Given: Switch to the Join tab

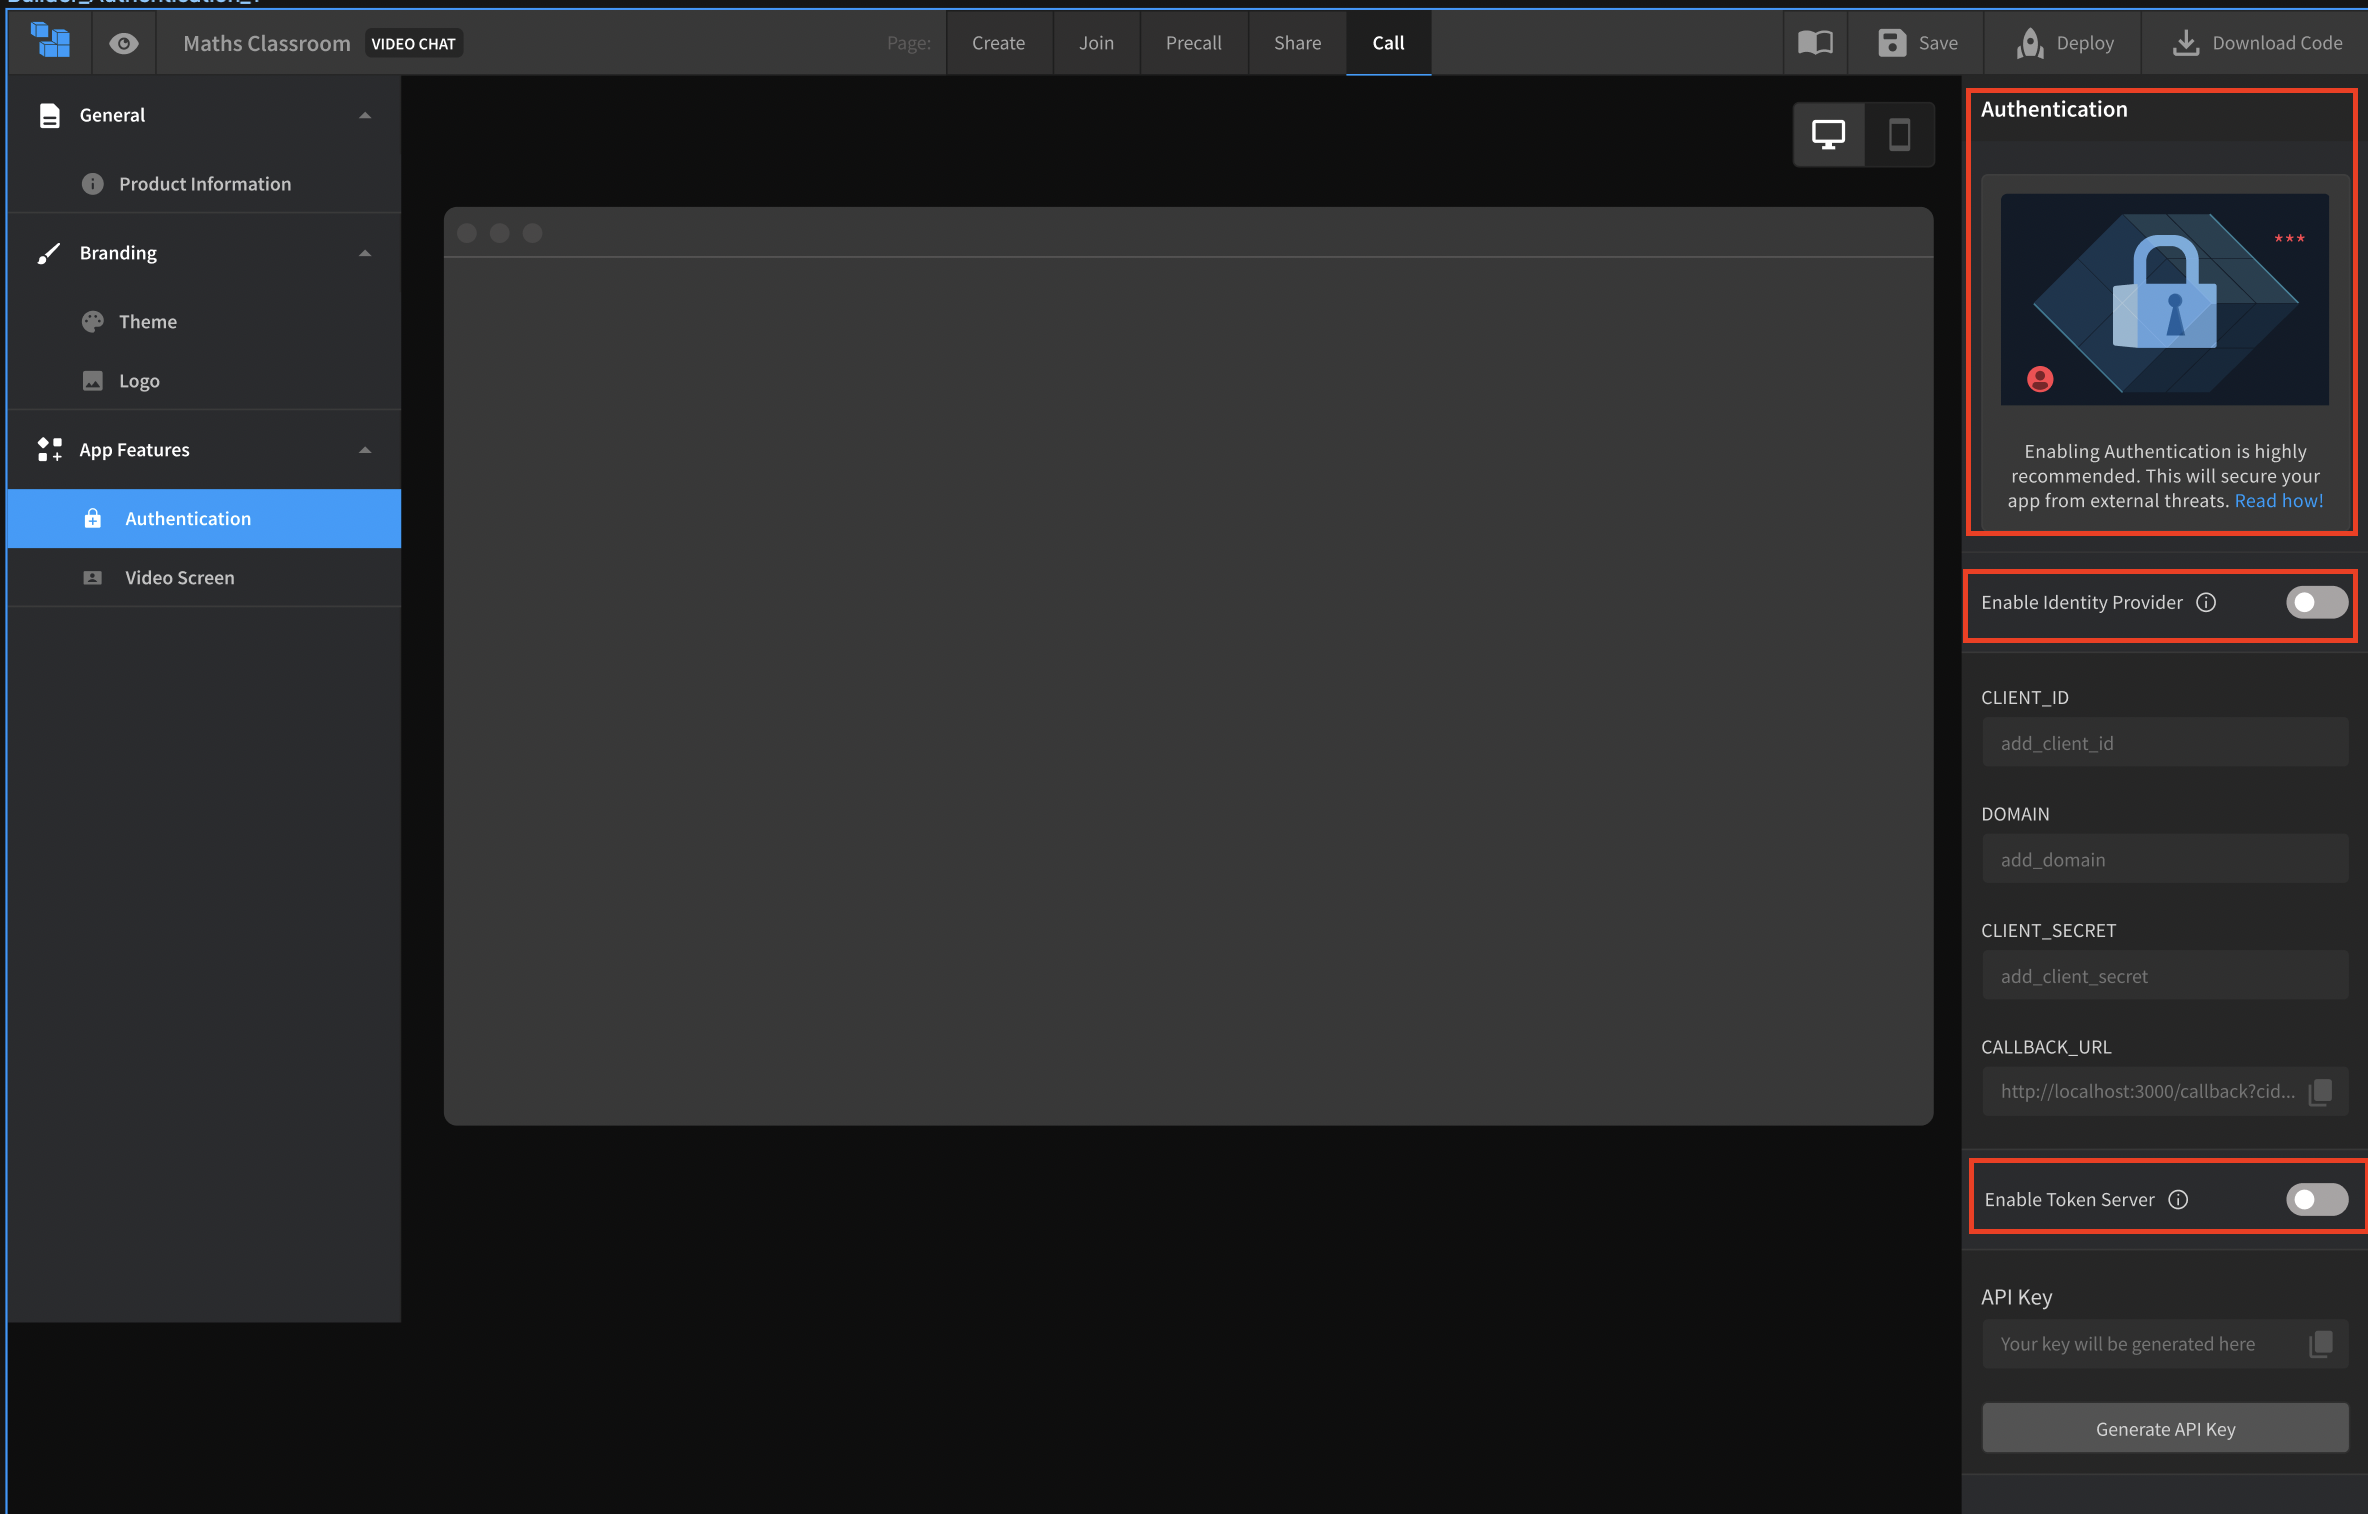Looking at the screenshot, I should click(1096, 43).
